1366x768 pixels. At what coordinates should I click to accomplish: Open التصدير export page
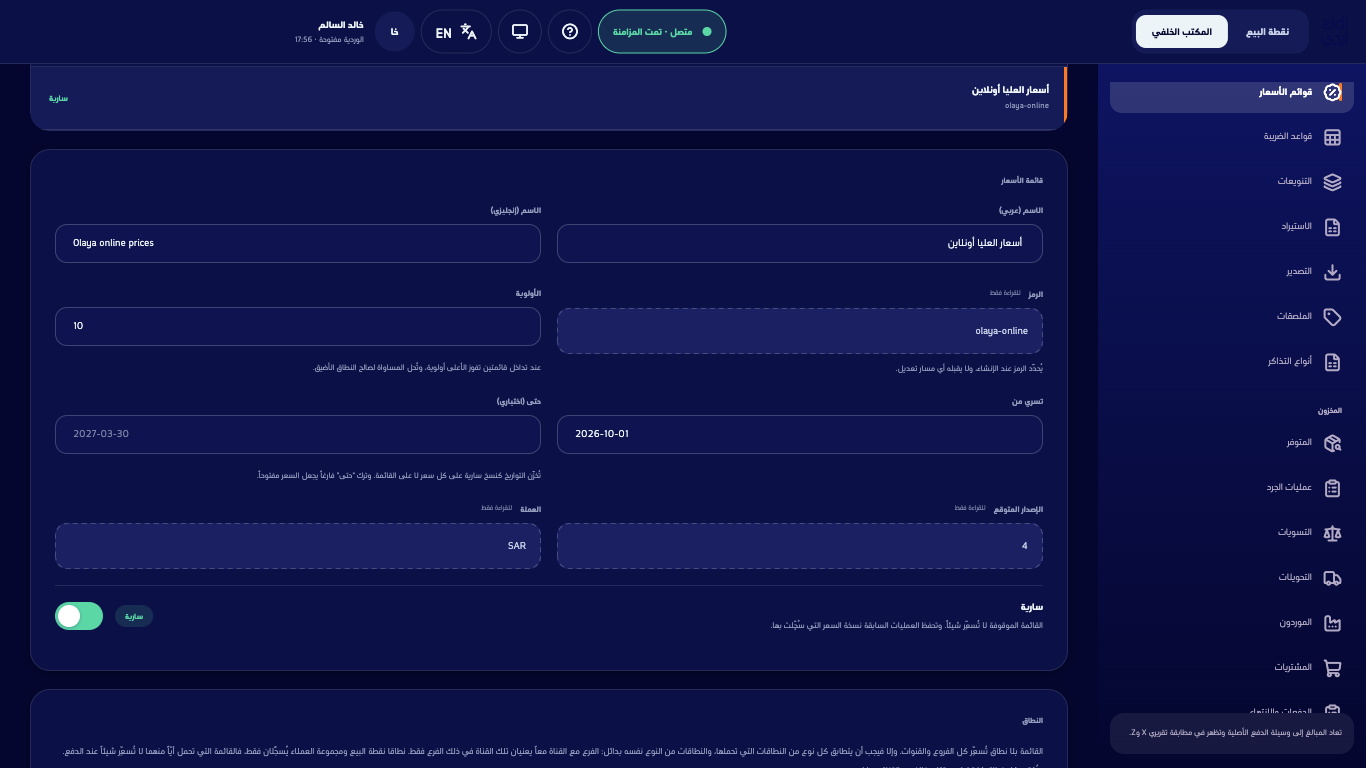click(x=1231, y=272)
